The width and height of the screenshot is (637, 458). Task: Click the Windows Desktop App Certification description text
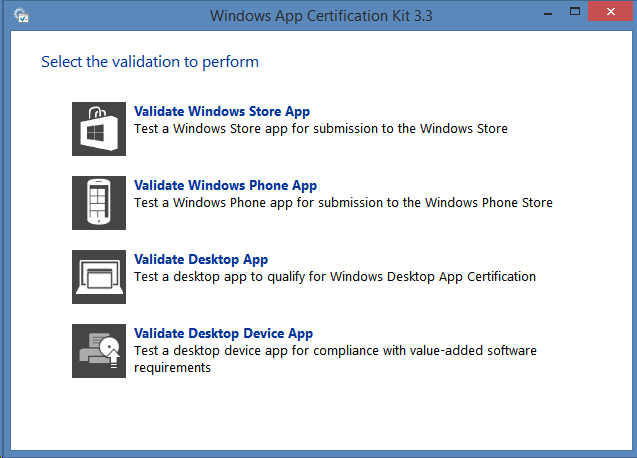(x=335, y=276)
